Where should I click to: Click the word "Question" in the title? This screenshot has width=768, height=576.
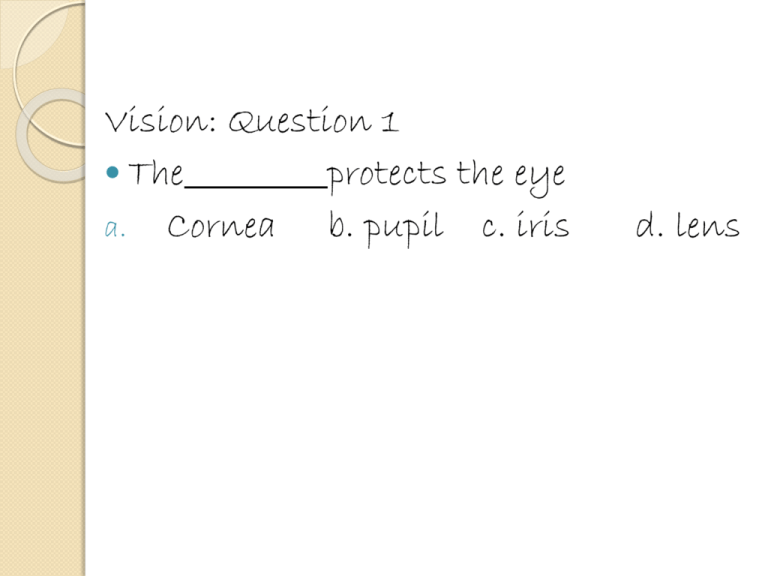(x=300, y=120)
